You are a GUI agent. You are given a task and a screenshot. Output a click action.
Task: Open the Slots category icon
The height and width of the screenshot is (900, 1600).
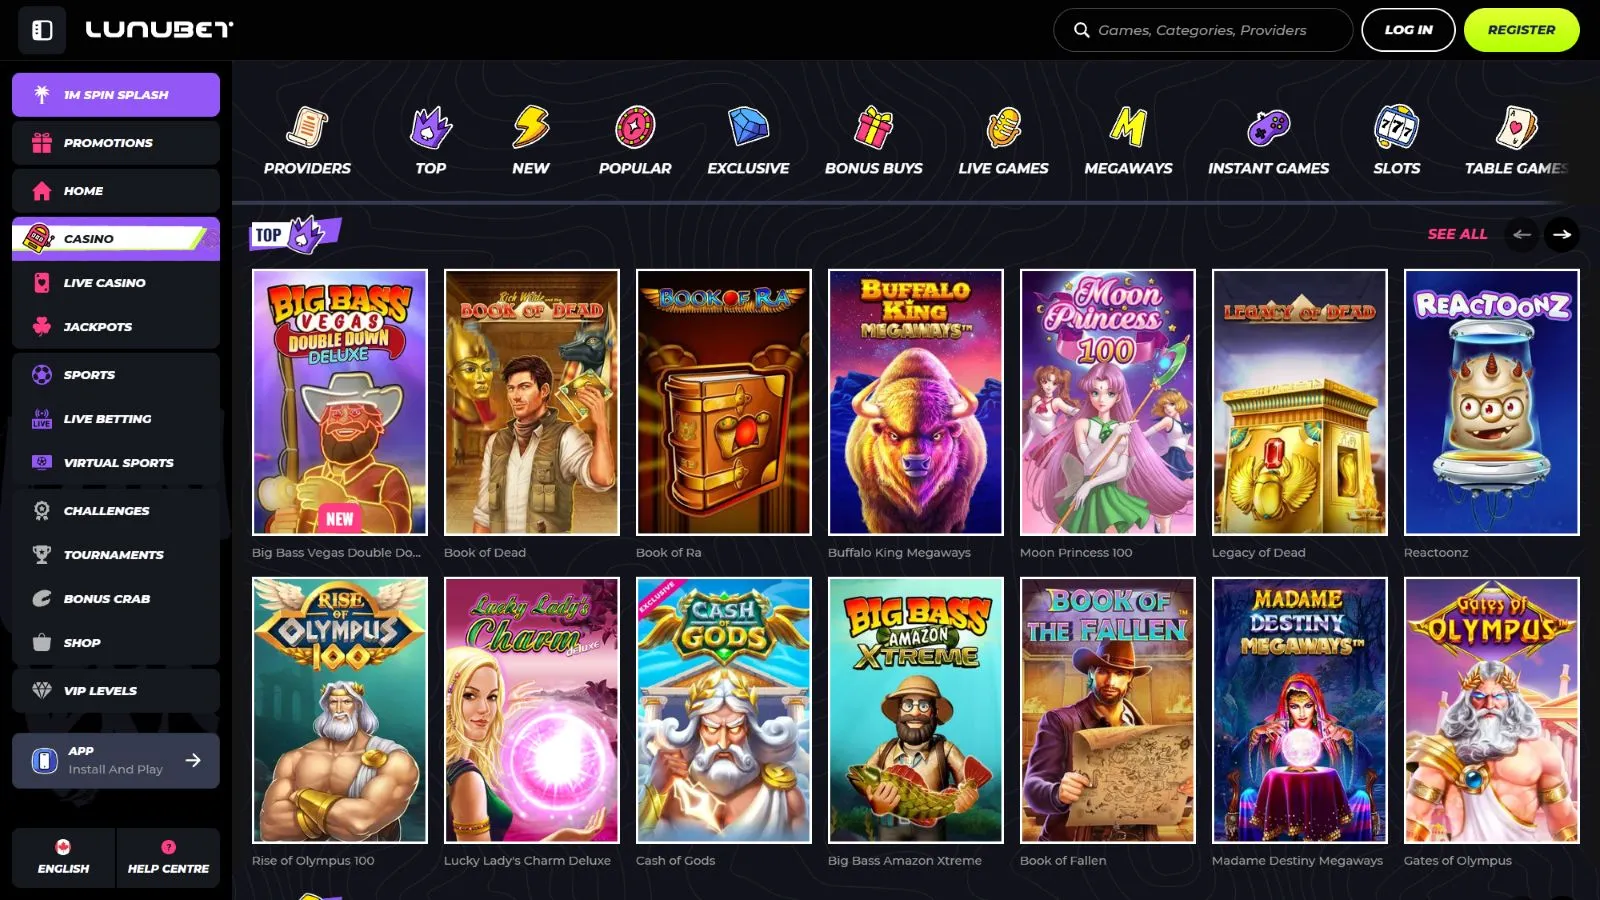point(1396,128)
